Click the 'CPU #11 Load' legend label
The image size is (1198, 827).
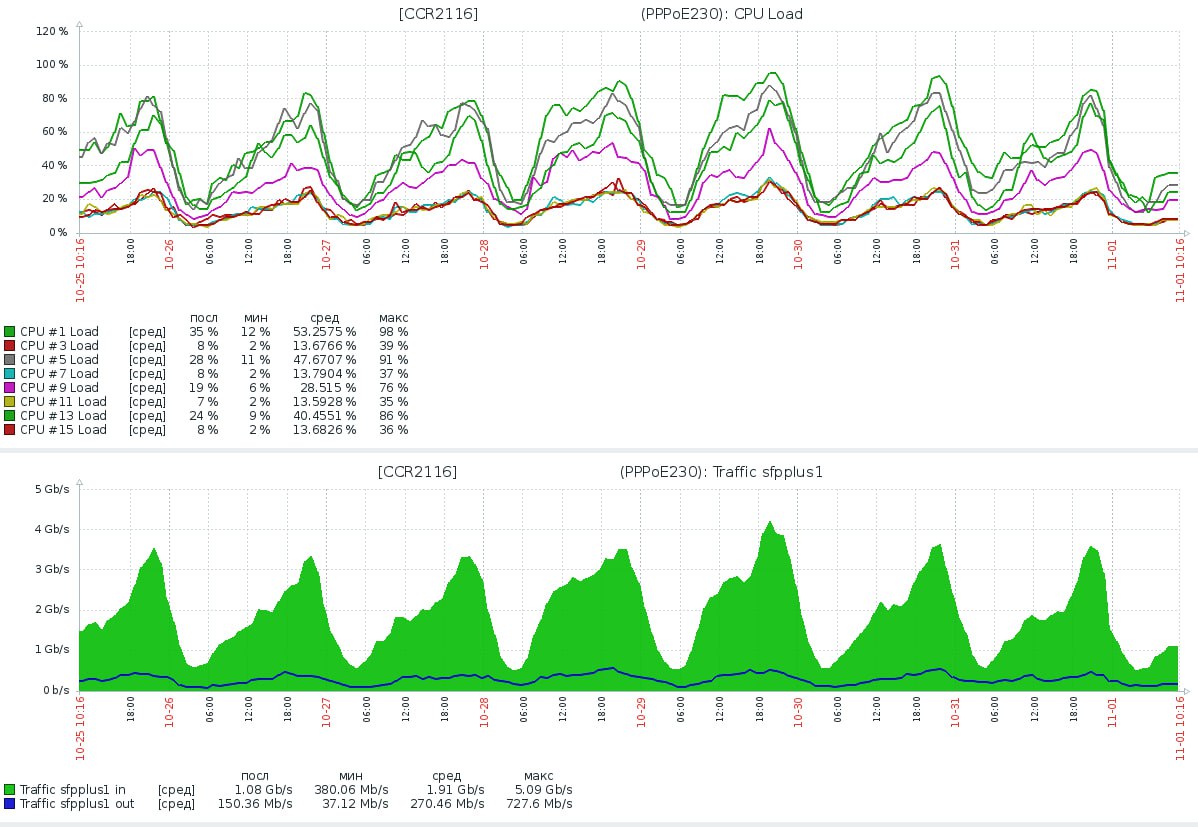click(63, 401)
